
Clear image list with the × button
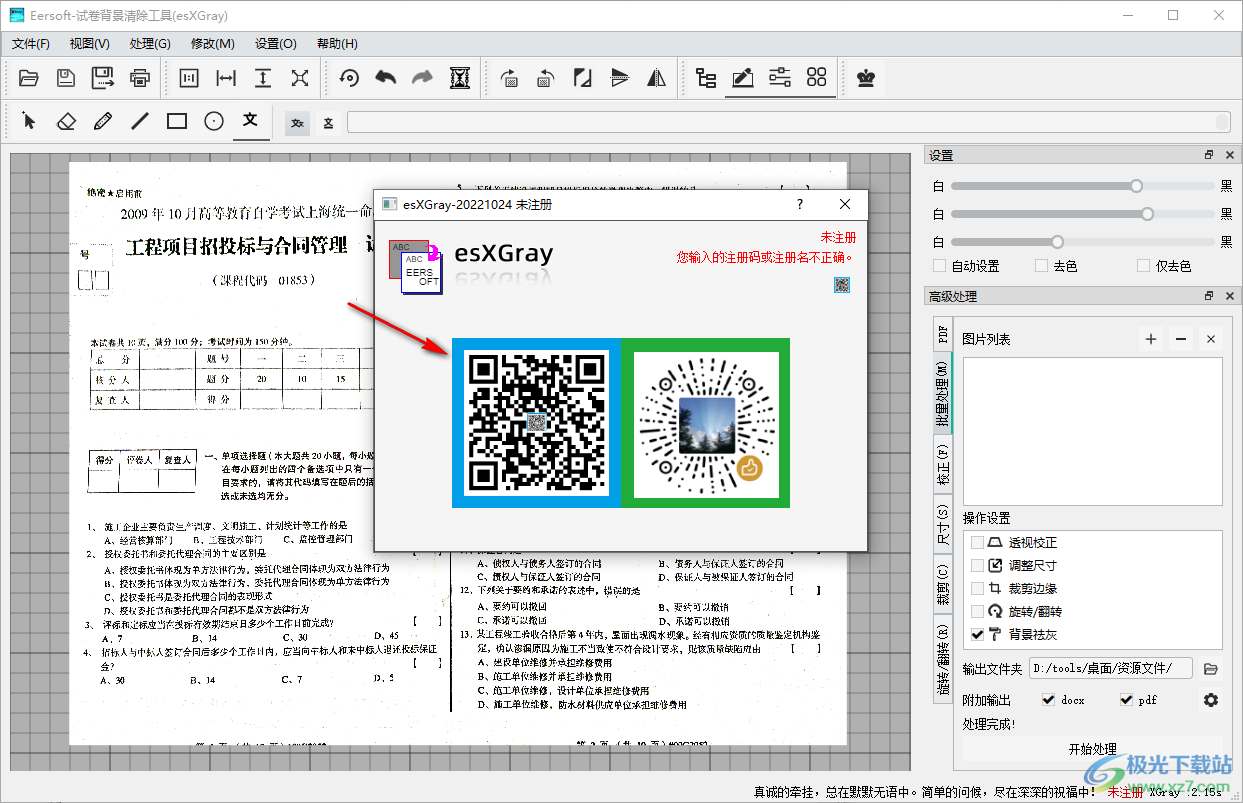(1211, 339)
